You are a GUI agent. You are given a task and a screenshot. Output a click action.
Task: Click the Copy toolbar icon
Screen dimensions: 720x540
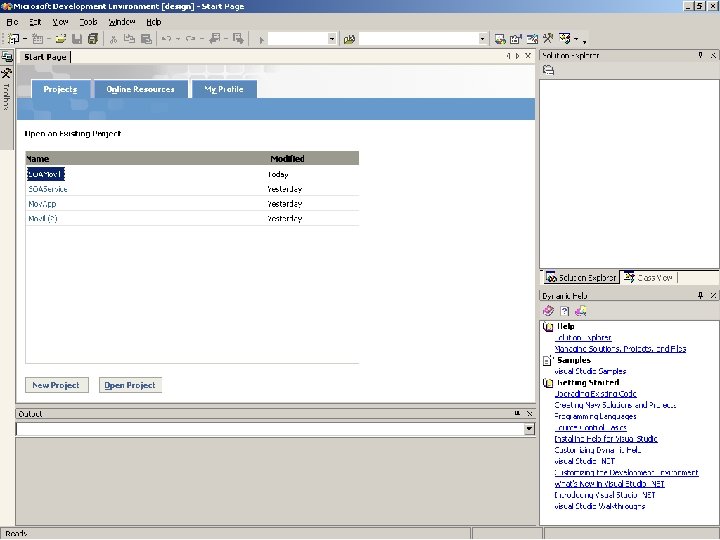(129, 39)
